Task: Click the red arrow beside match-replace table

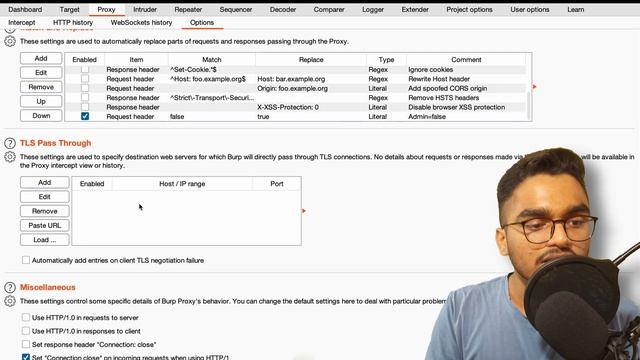Action: point(534,87)
